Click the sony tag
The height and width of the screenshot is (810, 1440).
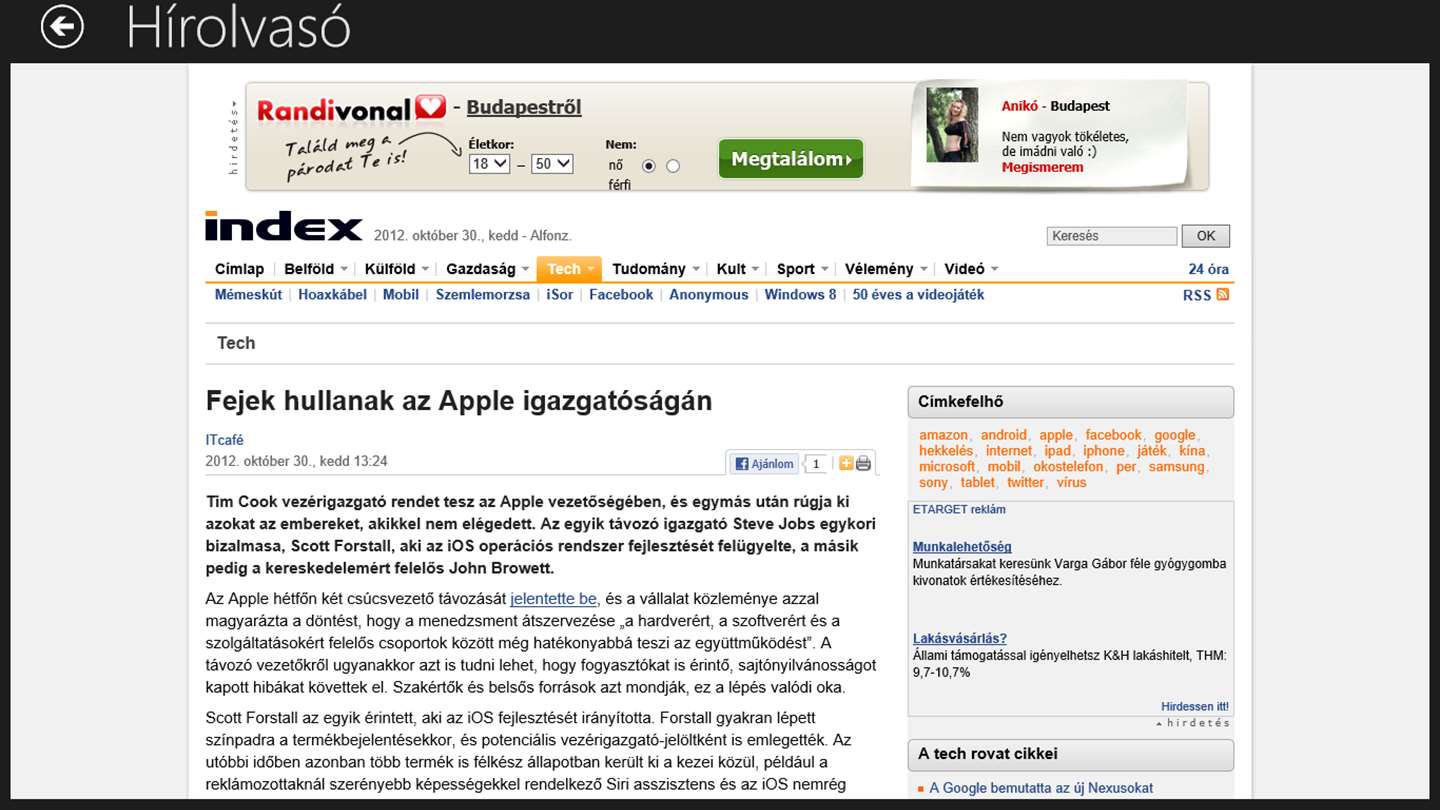[x=933, y=483]
